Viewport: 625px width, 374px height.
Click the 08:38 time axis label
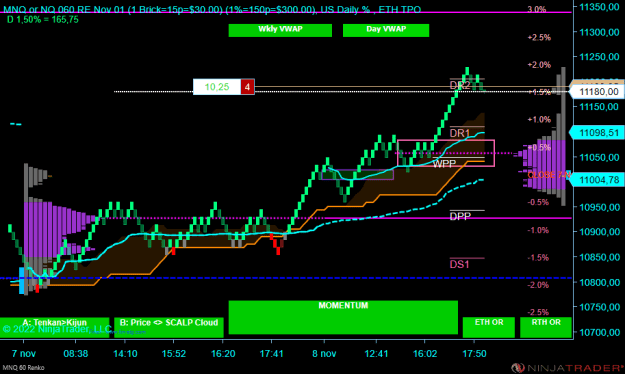click(x=75, y=354)
